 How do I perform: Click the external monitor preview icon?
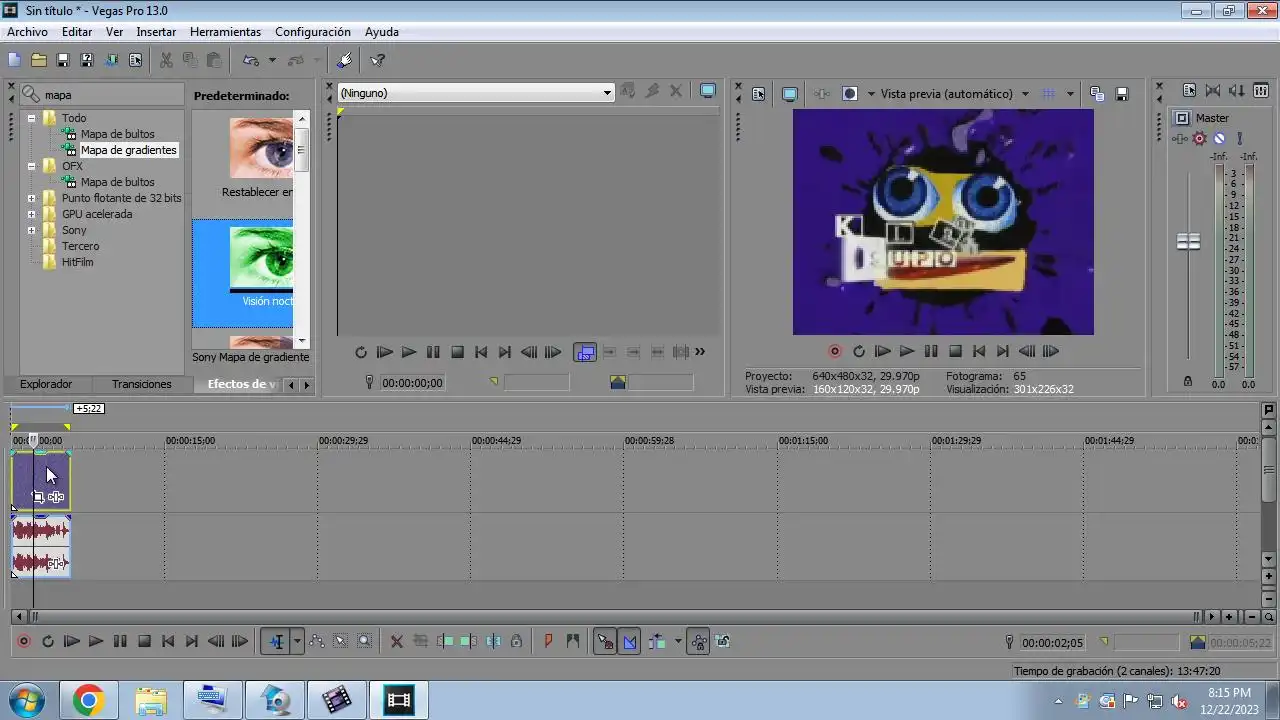pos(789,93)
